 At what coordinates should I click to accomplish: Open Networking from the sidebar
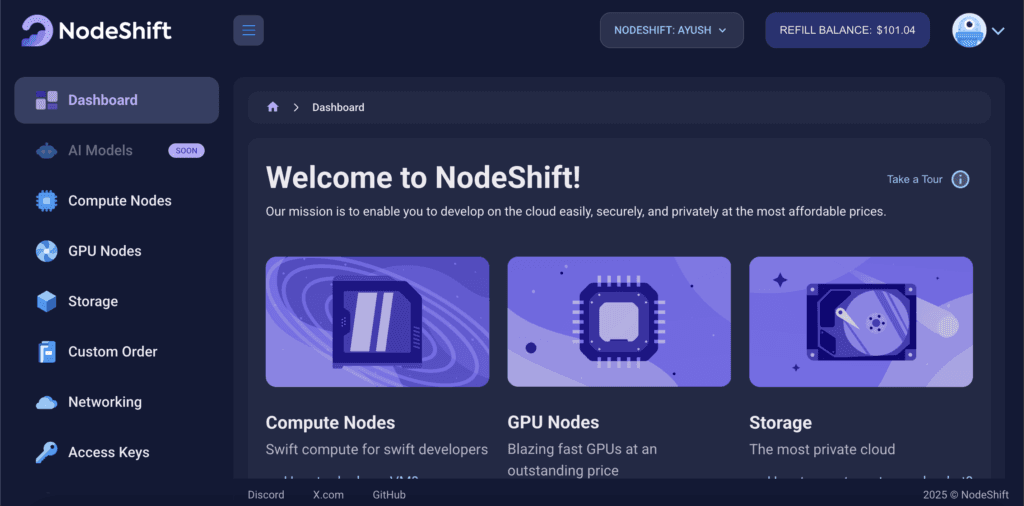tap(104, 402)
